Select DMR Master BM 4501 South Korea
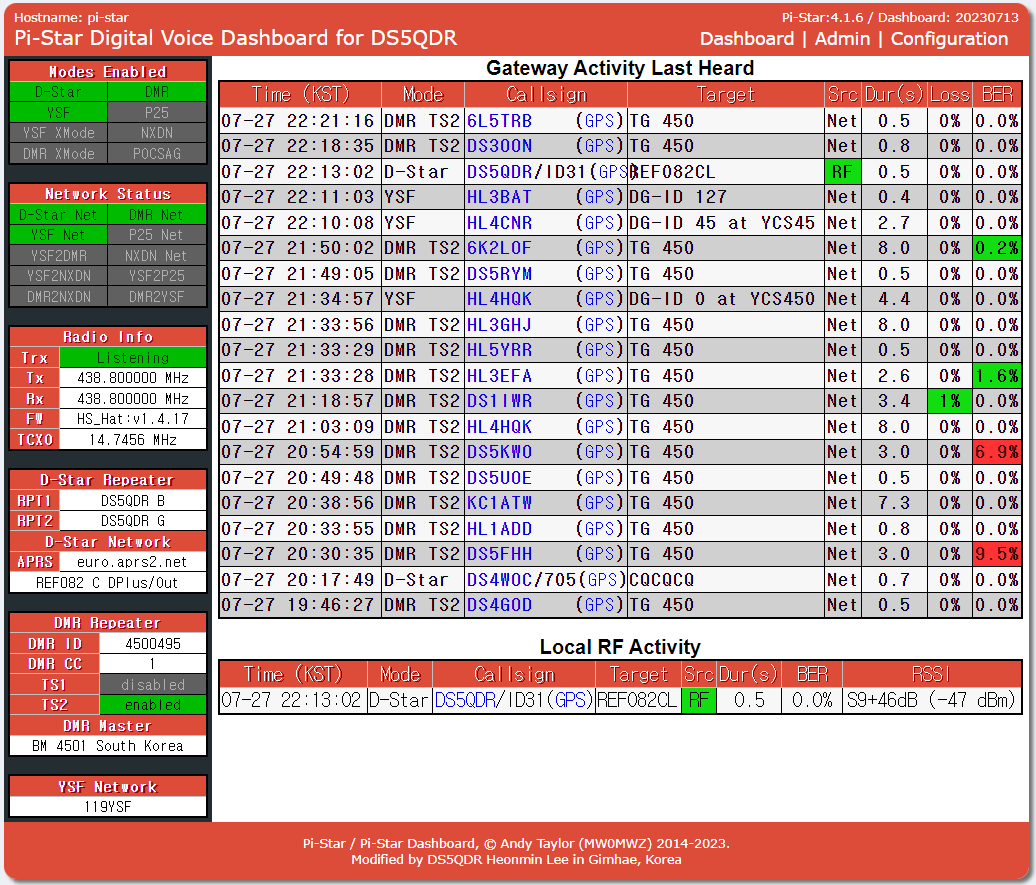Image resolution: width=1036 pixels, height=885 pixels. 108,746
